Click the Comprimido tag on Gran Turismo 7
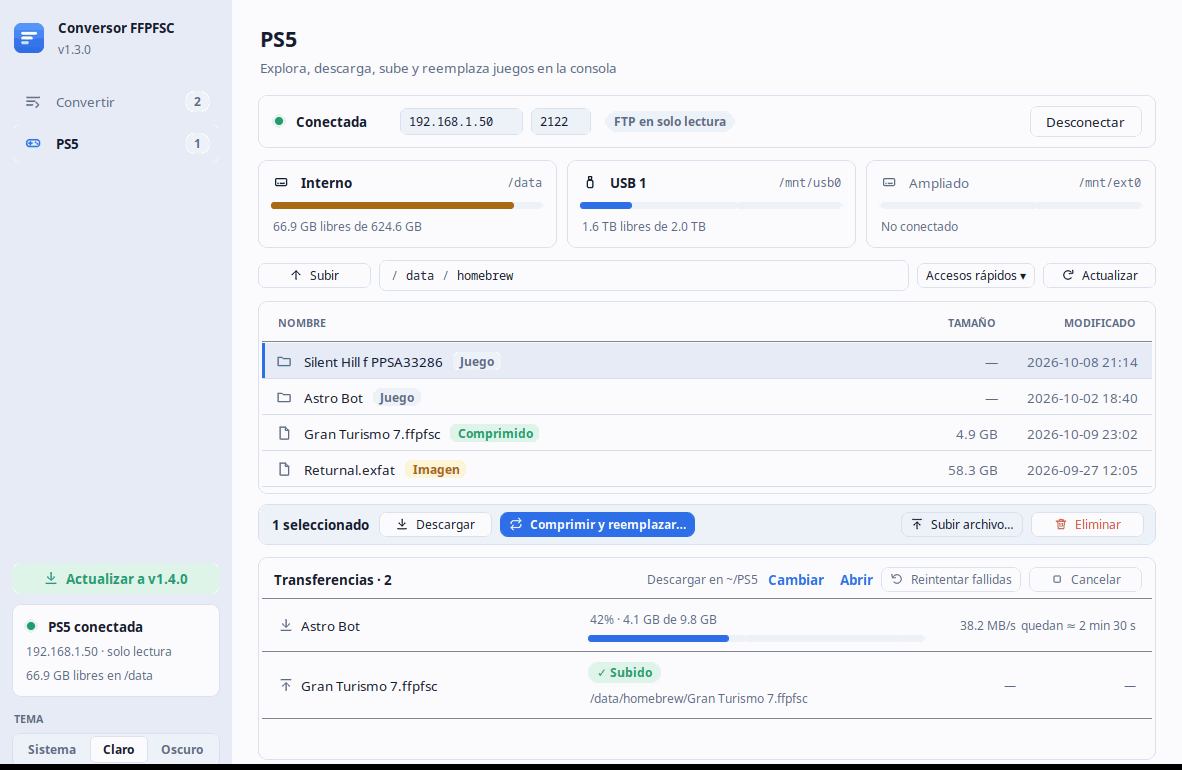The width and height of the screenshot is (1182, 770). pos(495,434)
